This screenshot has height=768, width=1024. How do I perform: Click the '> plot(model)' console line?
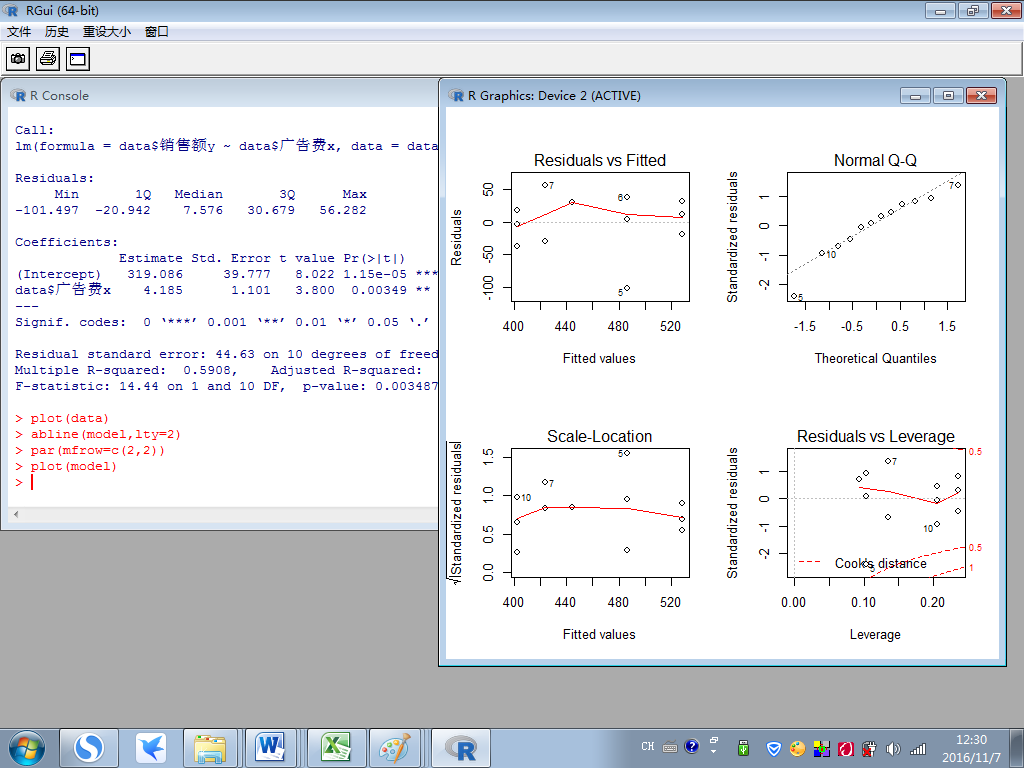click(x=66, y=466)
